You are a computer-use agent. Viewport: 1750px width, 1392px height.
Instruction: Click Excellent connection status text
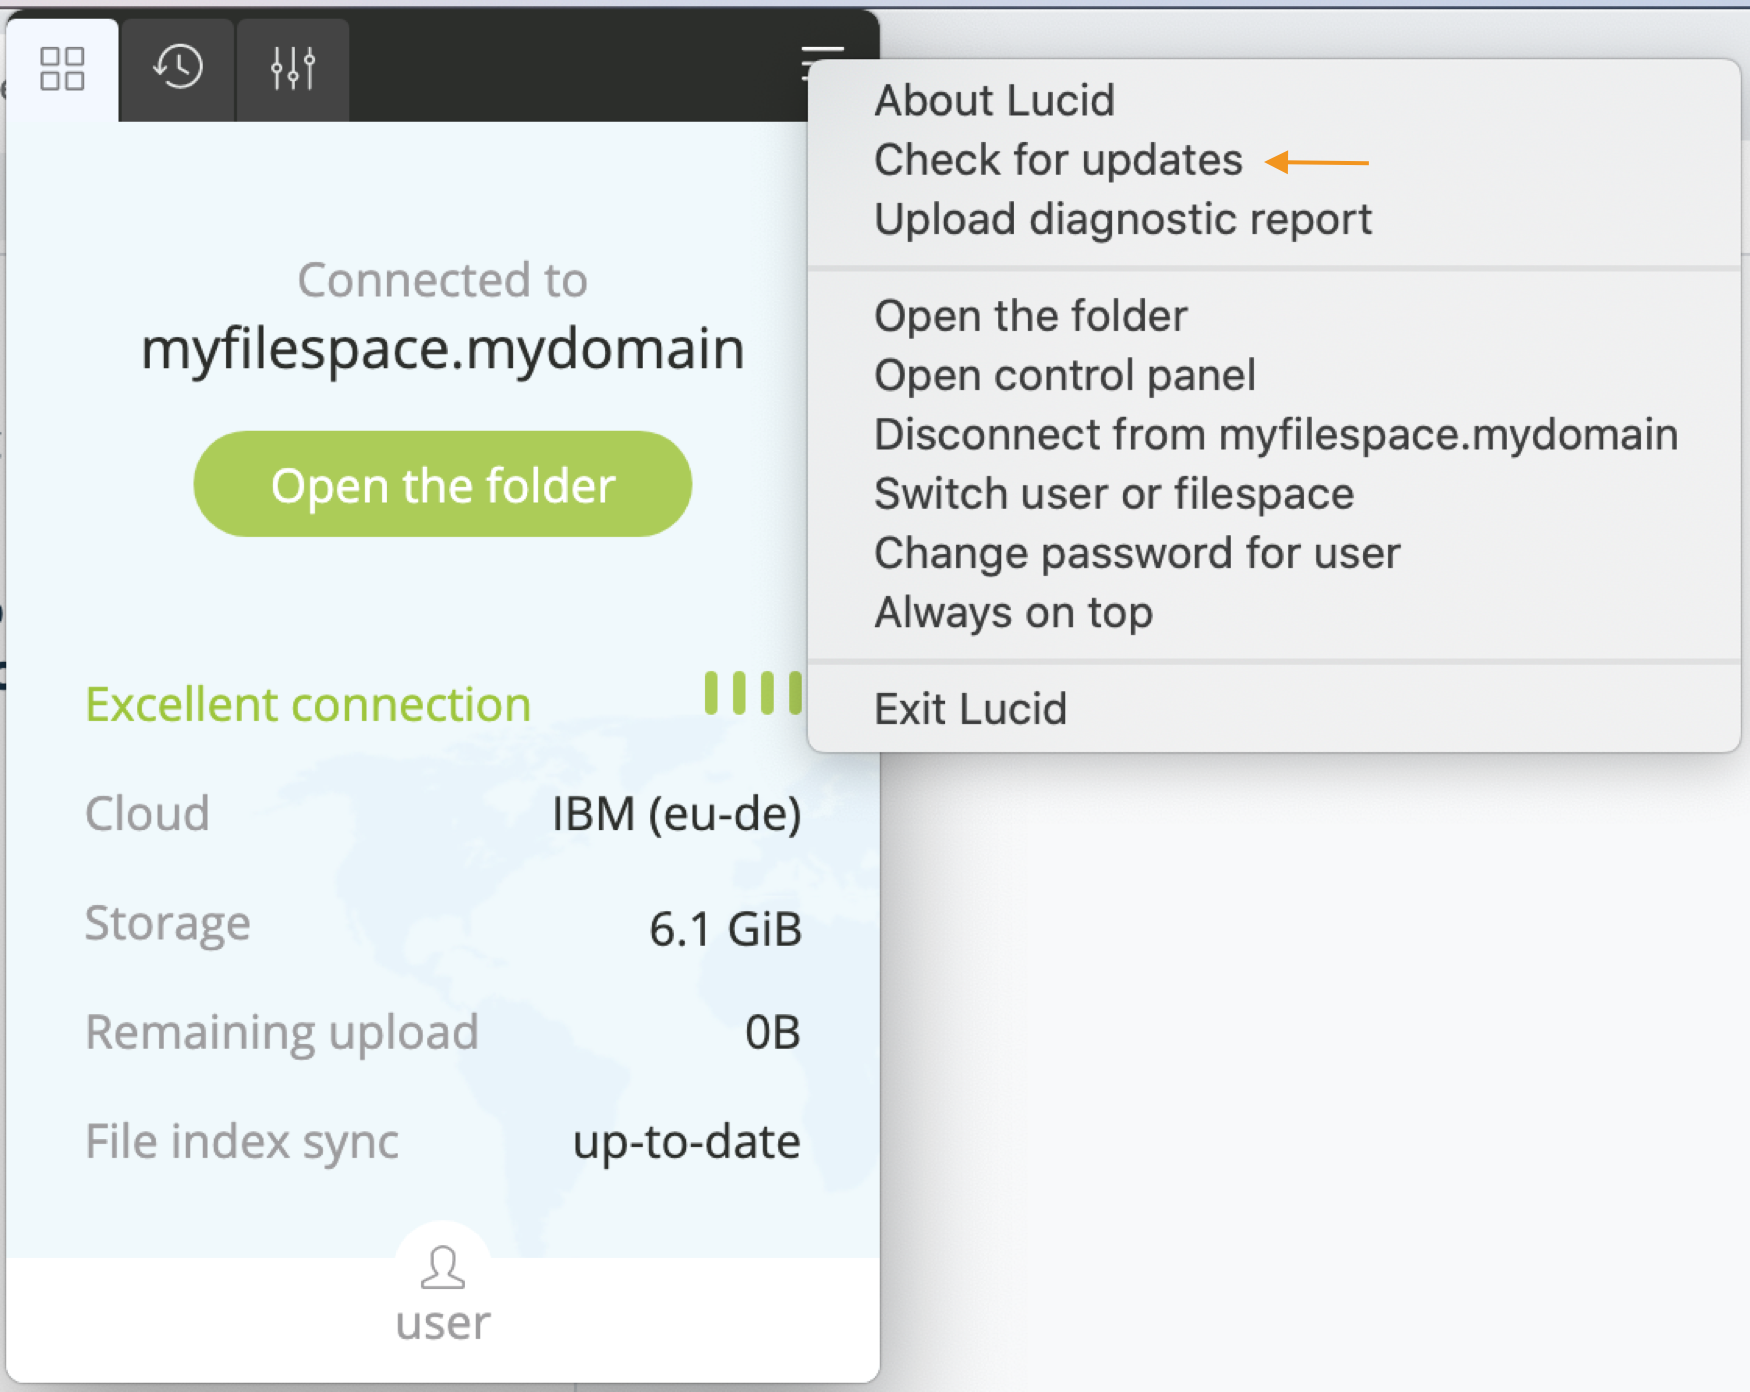[x=308, y=704]
